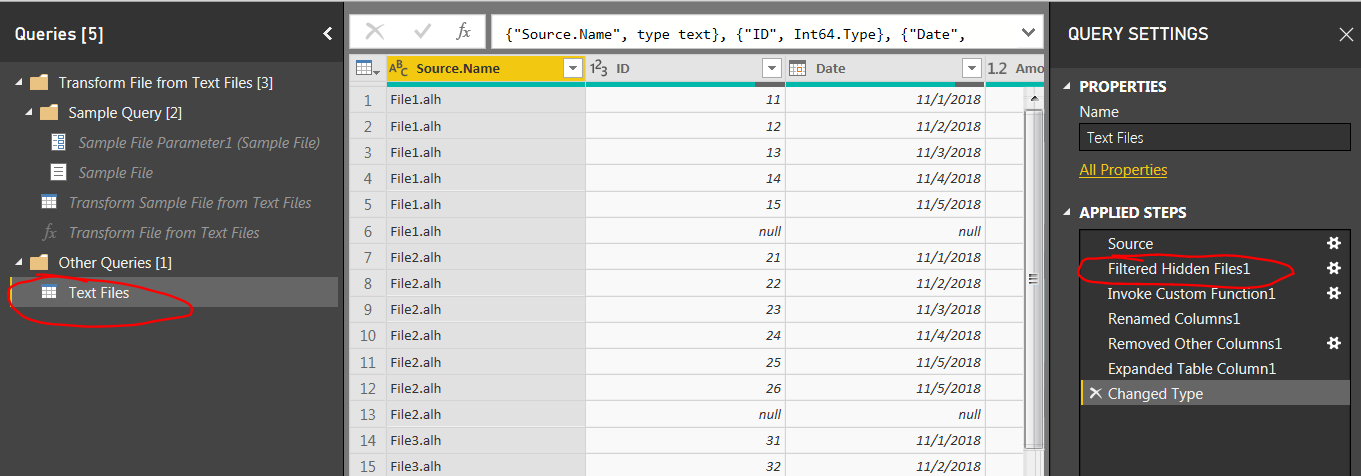This screenshot has width=1361, height=476.
Task: Click the Date 11/3/2018 in row 9
Action: click(x=885, y=309)
